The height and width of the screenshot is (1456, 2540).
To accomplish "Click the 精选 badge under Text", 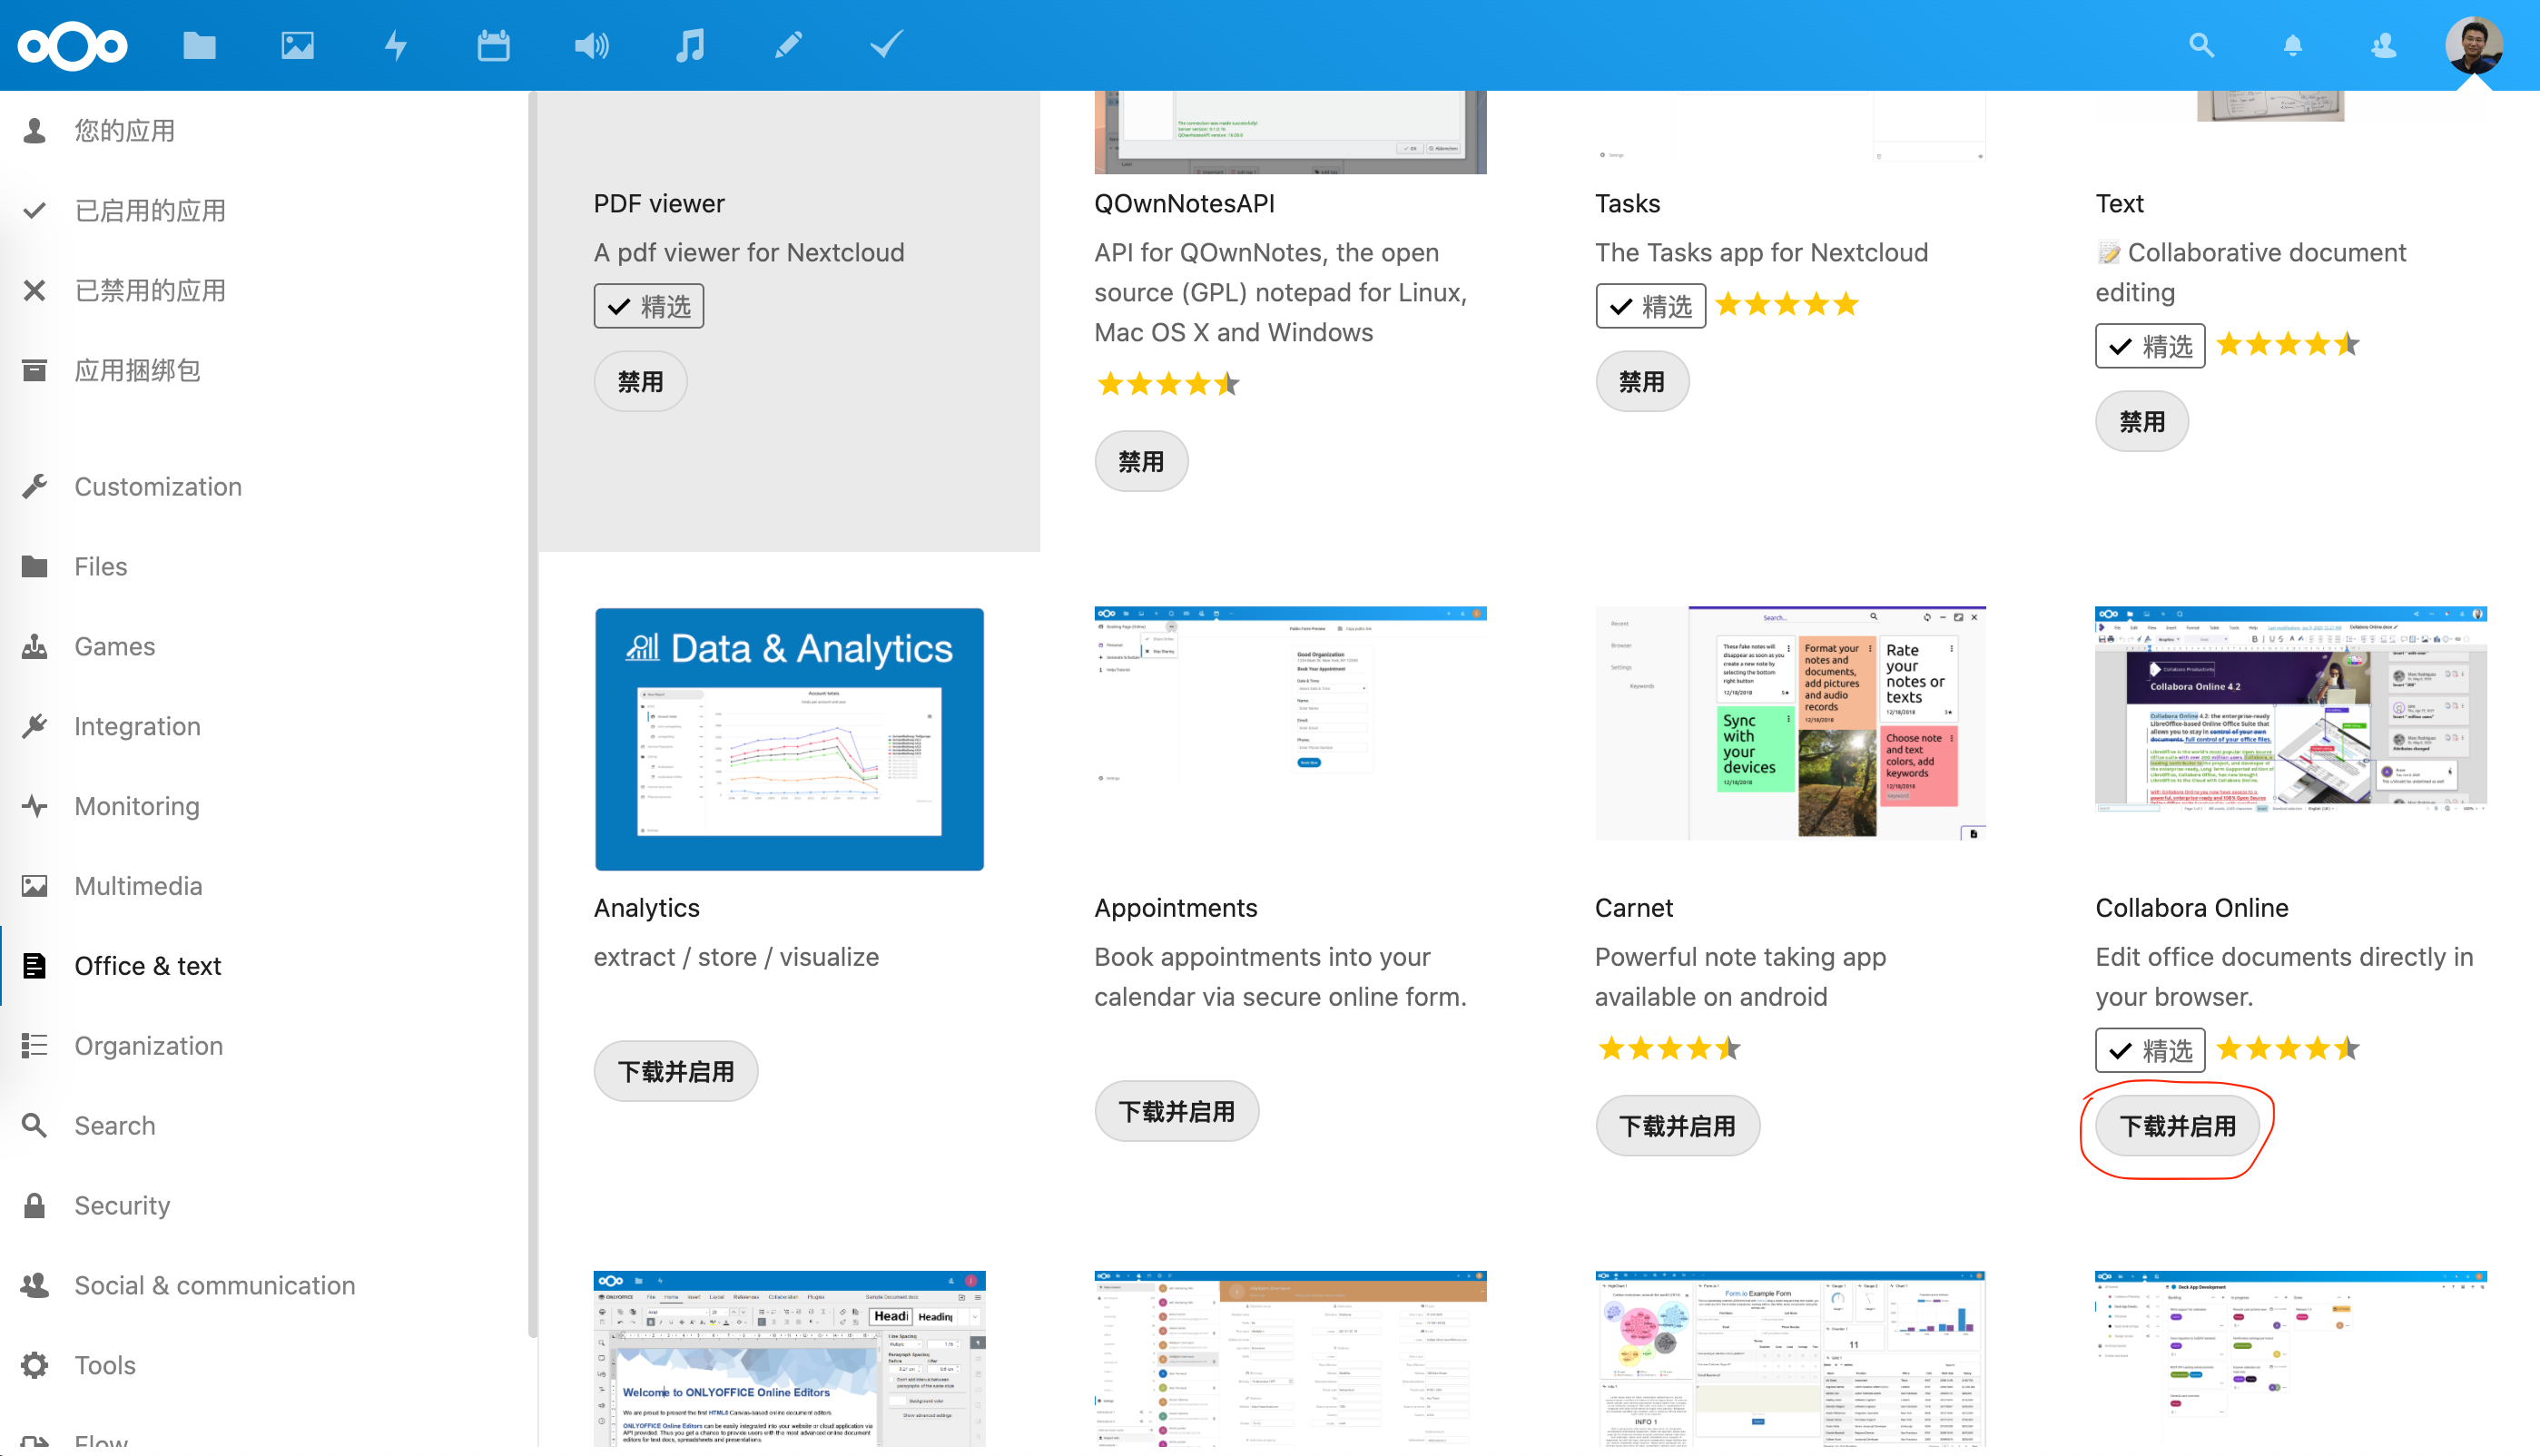I will (2150, 346).
